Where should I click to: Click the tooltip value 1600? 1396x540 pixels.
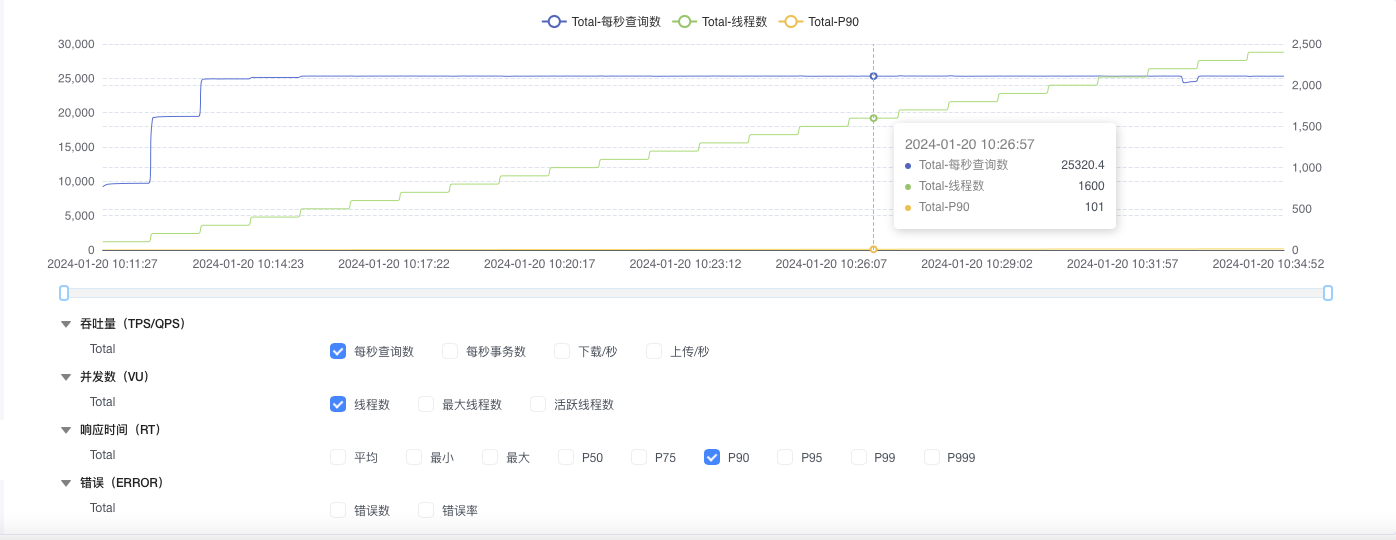coord(1091,186)
